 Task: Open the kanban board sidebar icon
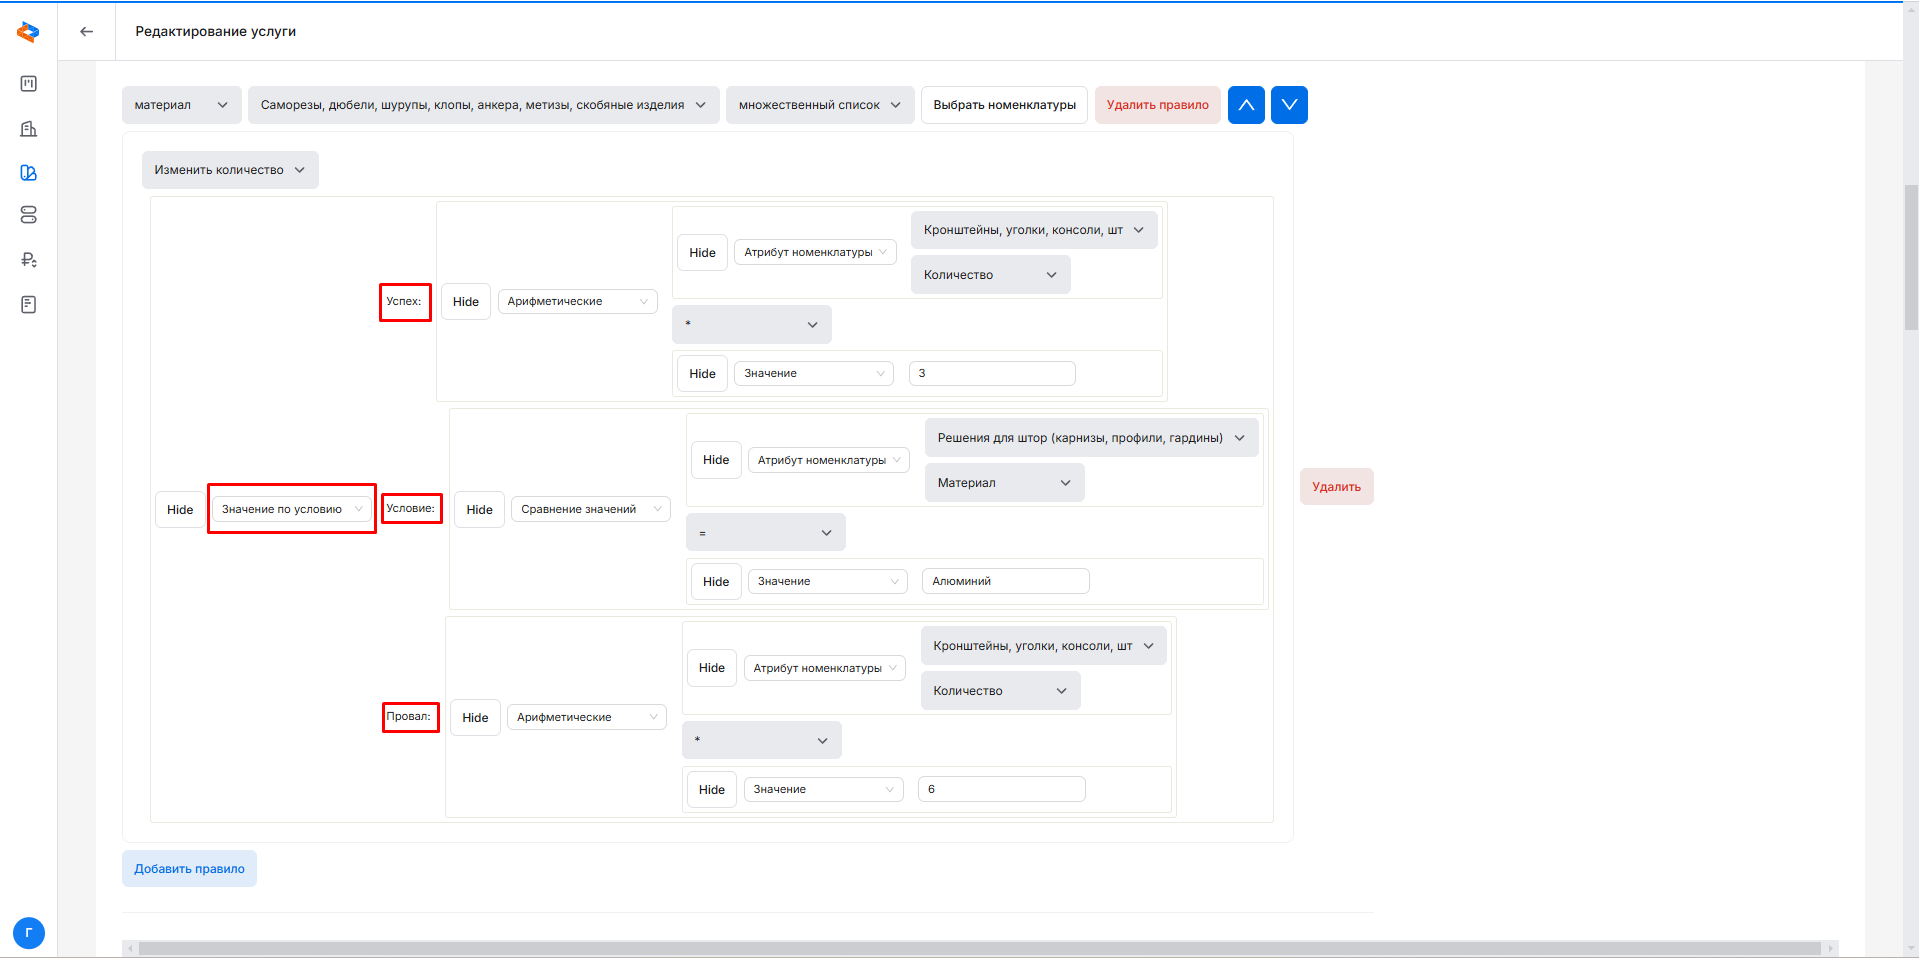point(28,84)
